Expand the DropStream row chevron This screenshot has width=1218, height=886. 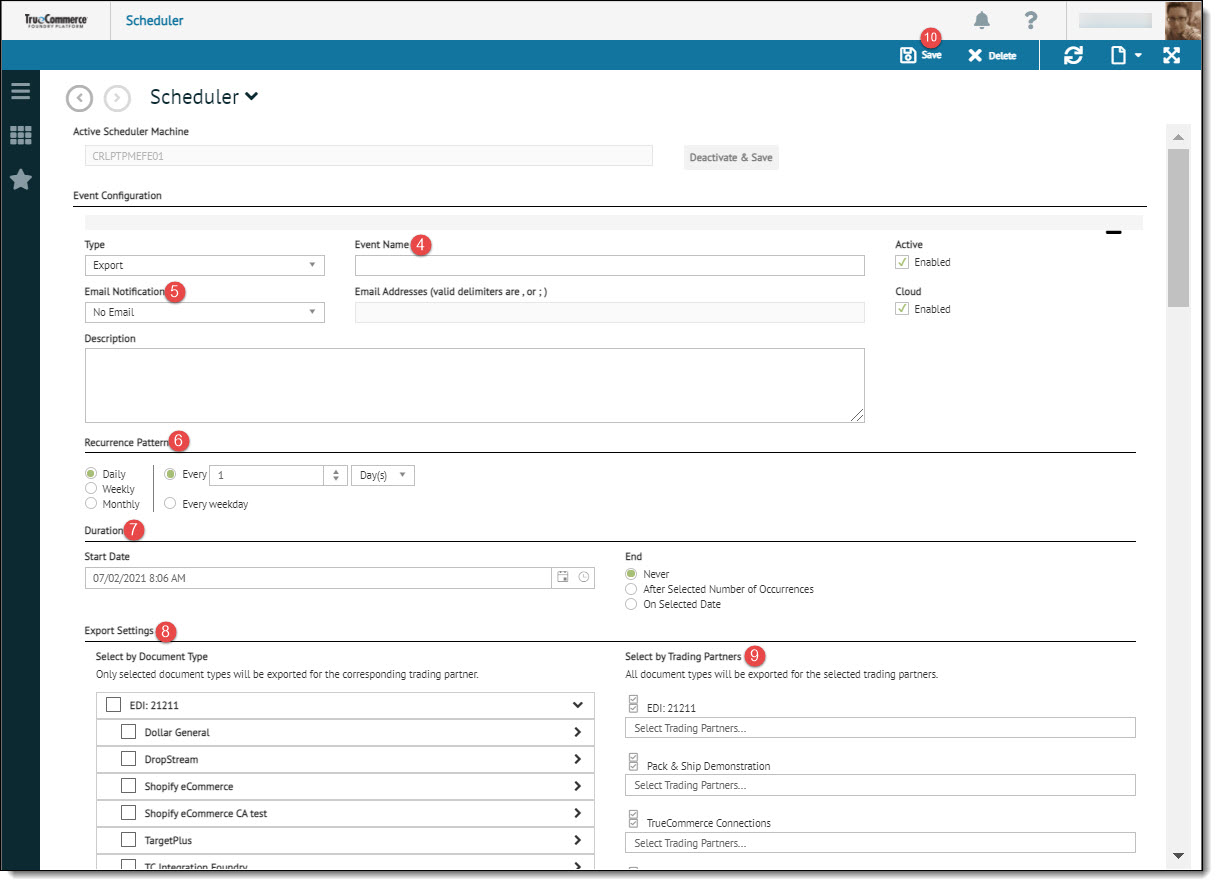coord(577,759)
